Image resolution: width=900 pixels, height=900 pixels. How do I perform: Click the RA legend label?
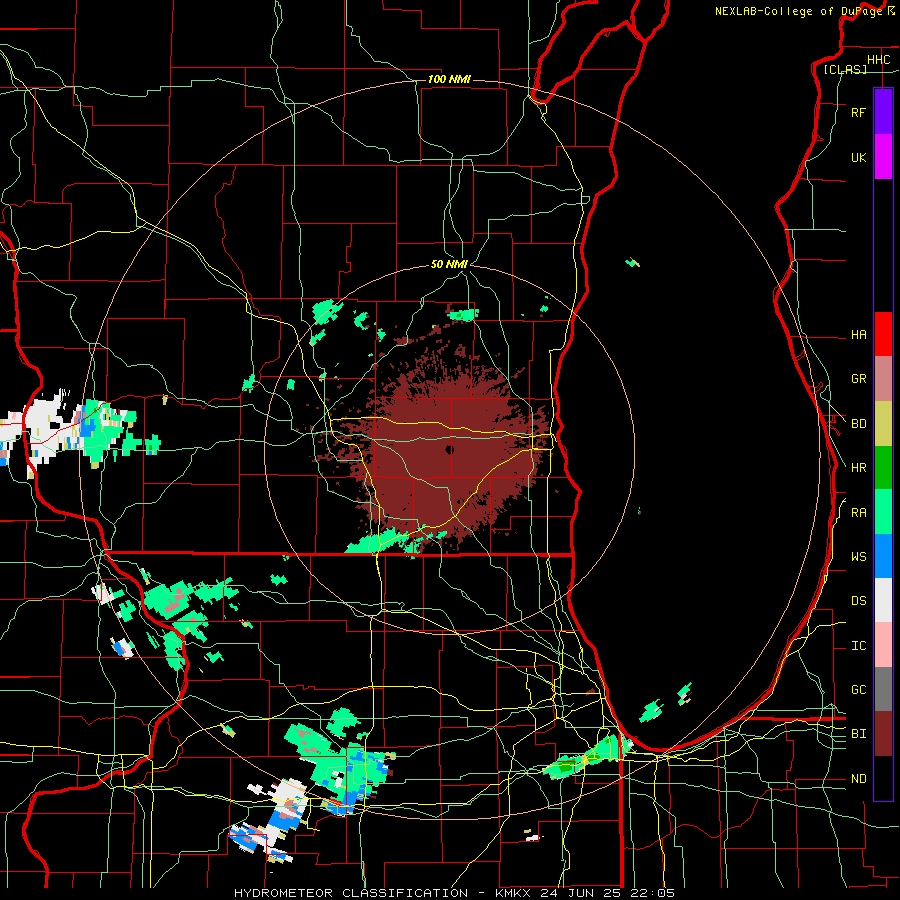coord(858,513)
